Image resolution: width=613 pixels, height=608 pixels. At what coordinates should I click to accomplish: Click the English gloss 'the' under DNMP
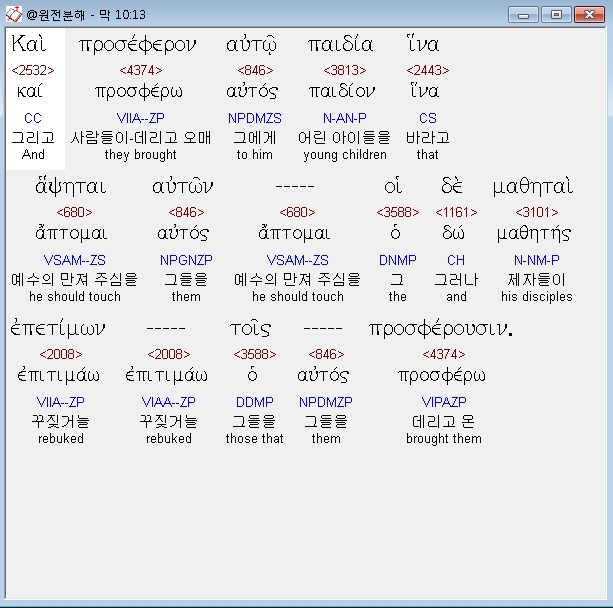tap(398, 297)
